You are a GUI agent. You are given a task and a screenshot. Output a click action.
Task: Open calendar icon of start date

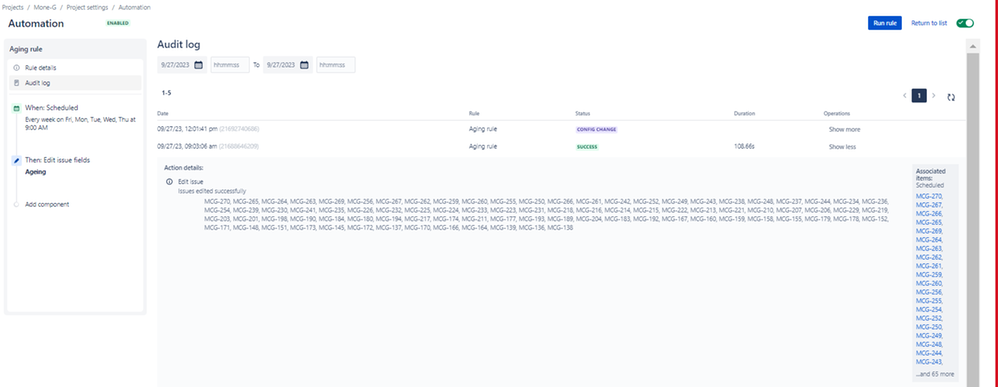(x=199, y=65)
